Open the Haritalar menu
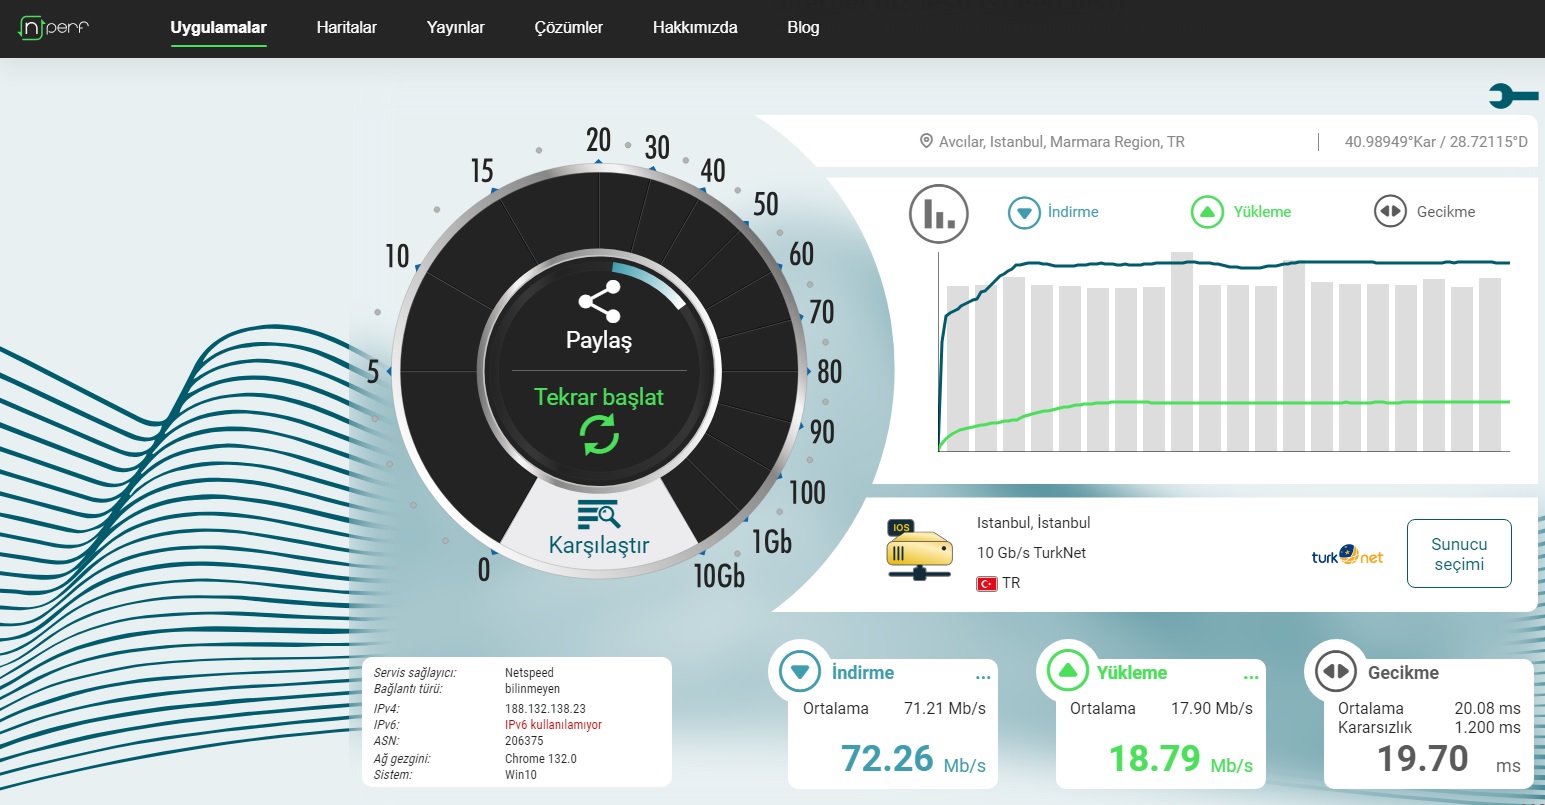 coord(347,28)
